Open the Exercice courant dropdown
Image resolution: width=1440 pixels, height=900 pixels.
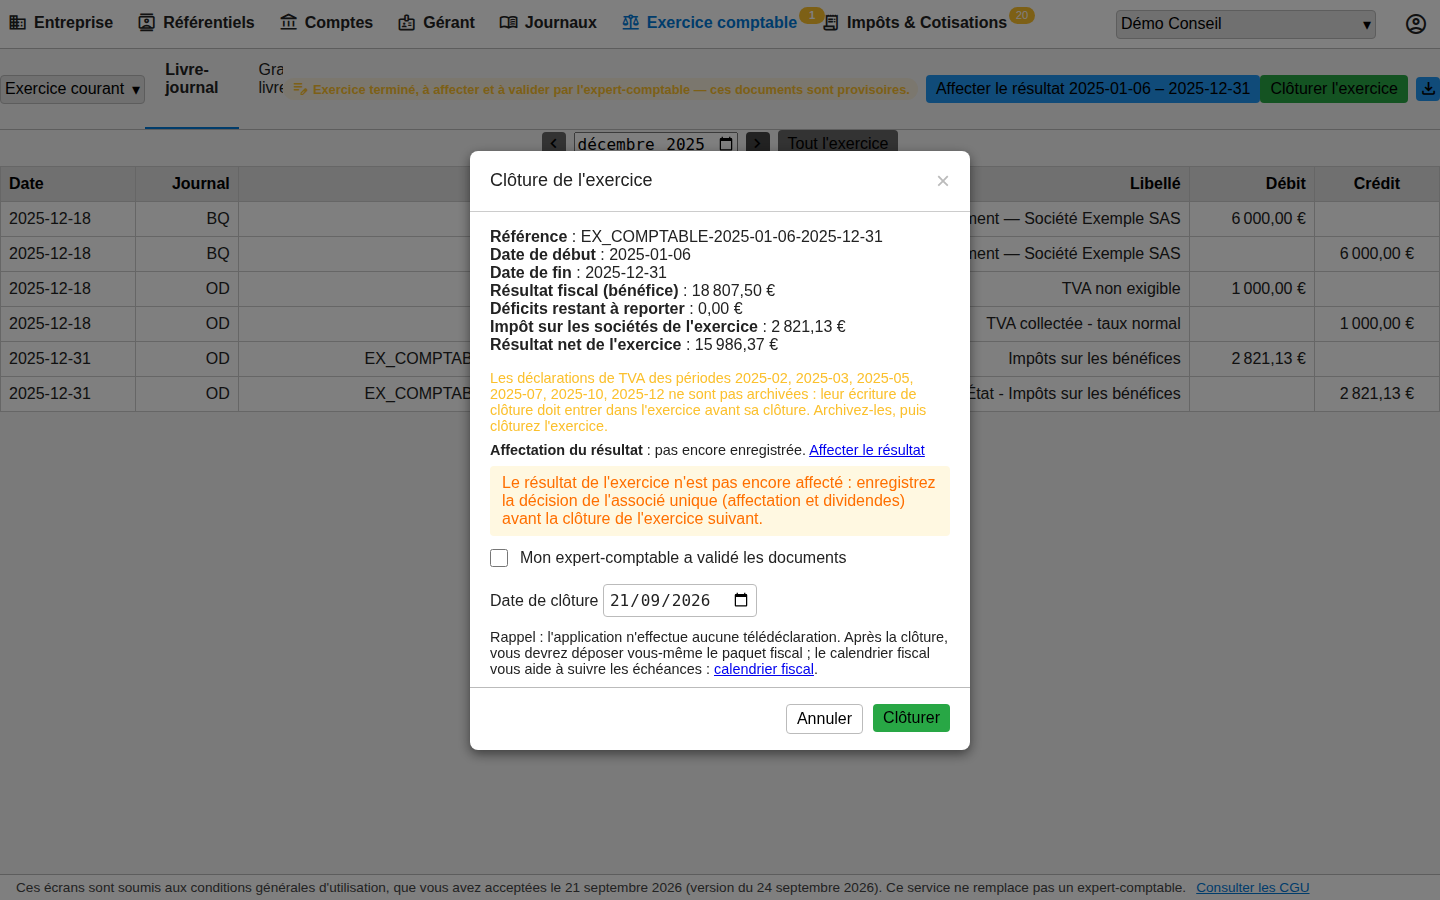click(x=73, y=89)
